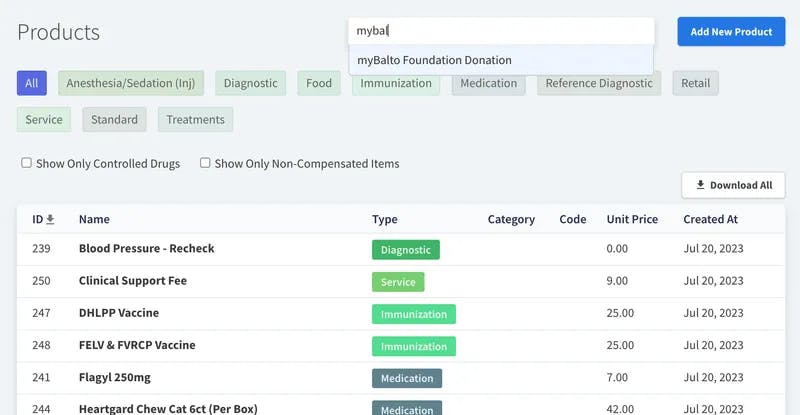800x415 pixels.
Task: Filter products by Retail tag
Action: (695, 83)
